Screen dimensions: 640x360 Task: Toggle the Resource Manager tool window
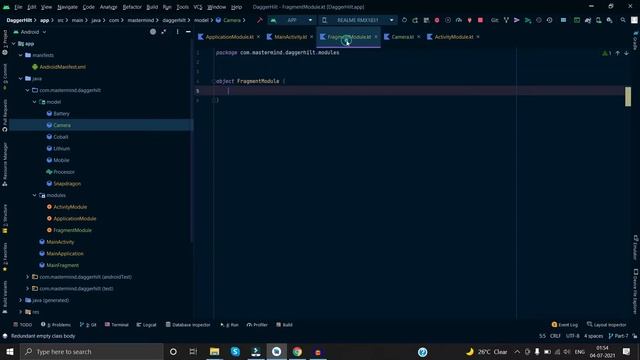tap(5, 164)
